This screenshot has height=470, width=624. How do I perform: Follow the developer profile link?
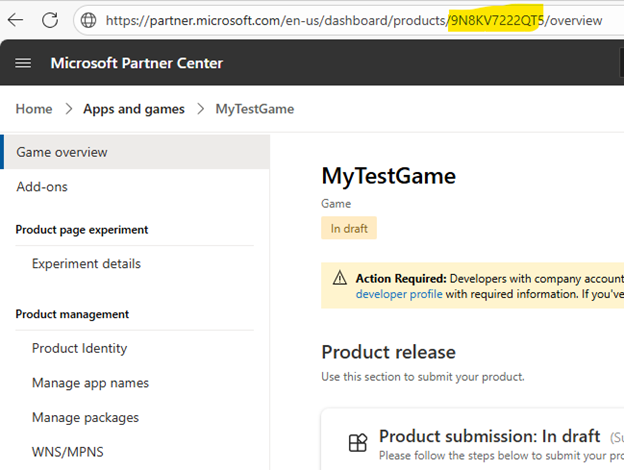[x=399, y=294]
